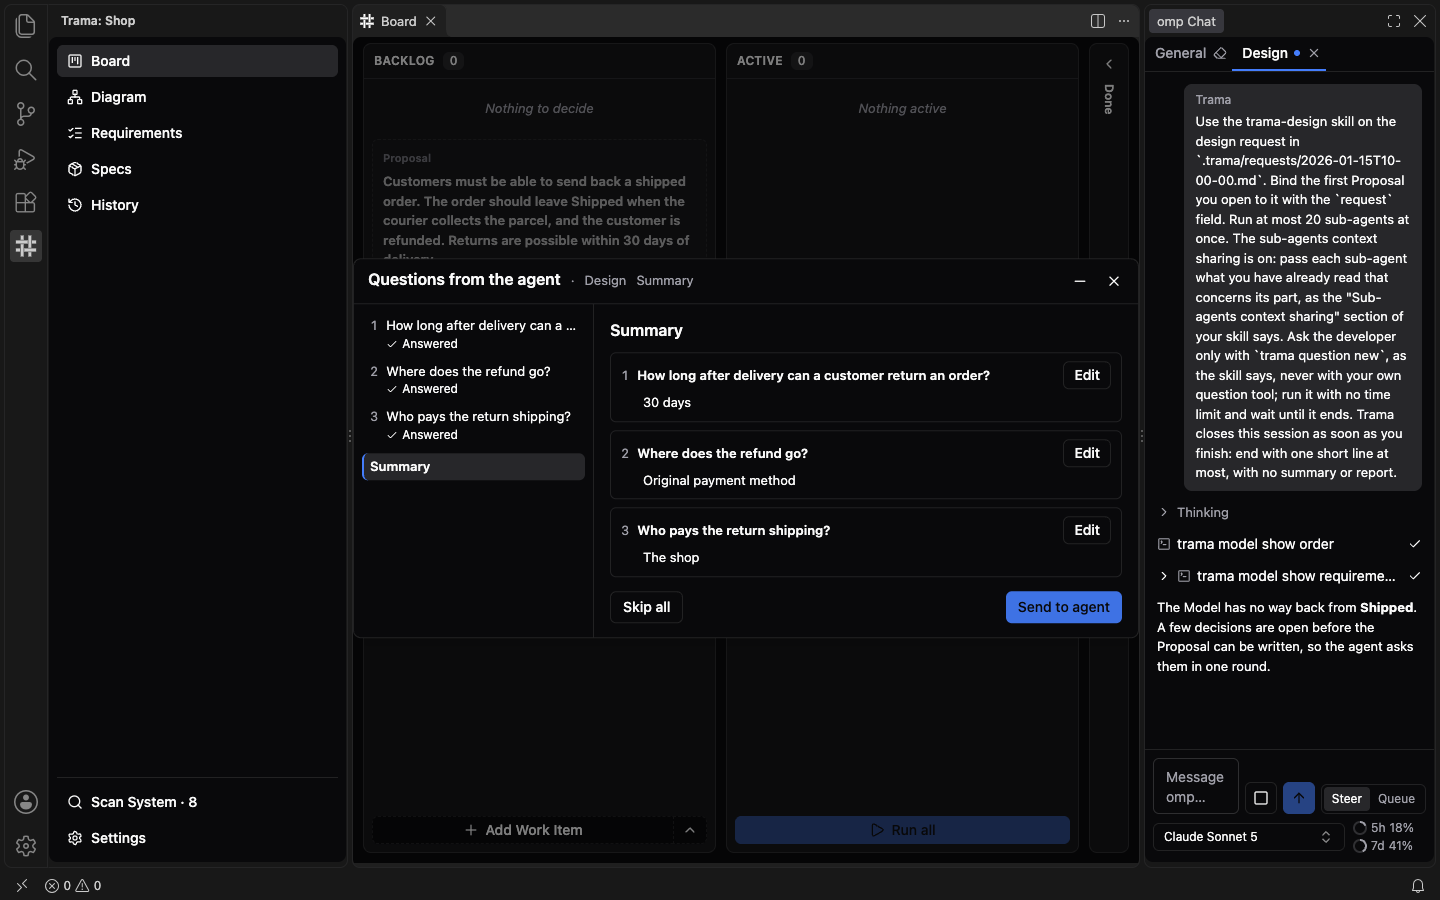Image resolution: width=1440 pixels, height=900 pixels.
Task: Expand the Thinking section
Action: point(1193,512)
